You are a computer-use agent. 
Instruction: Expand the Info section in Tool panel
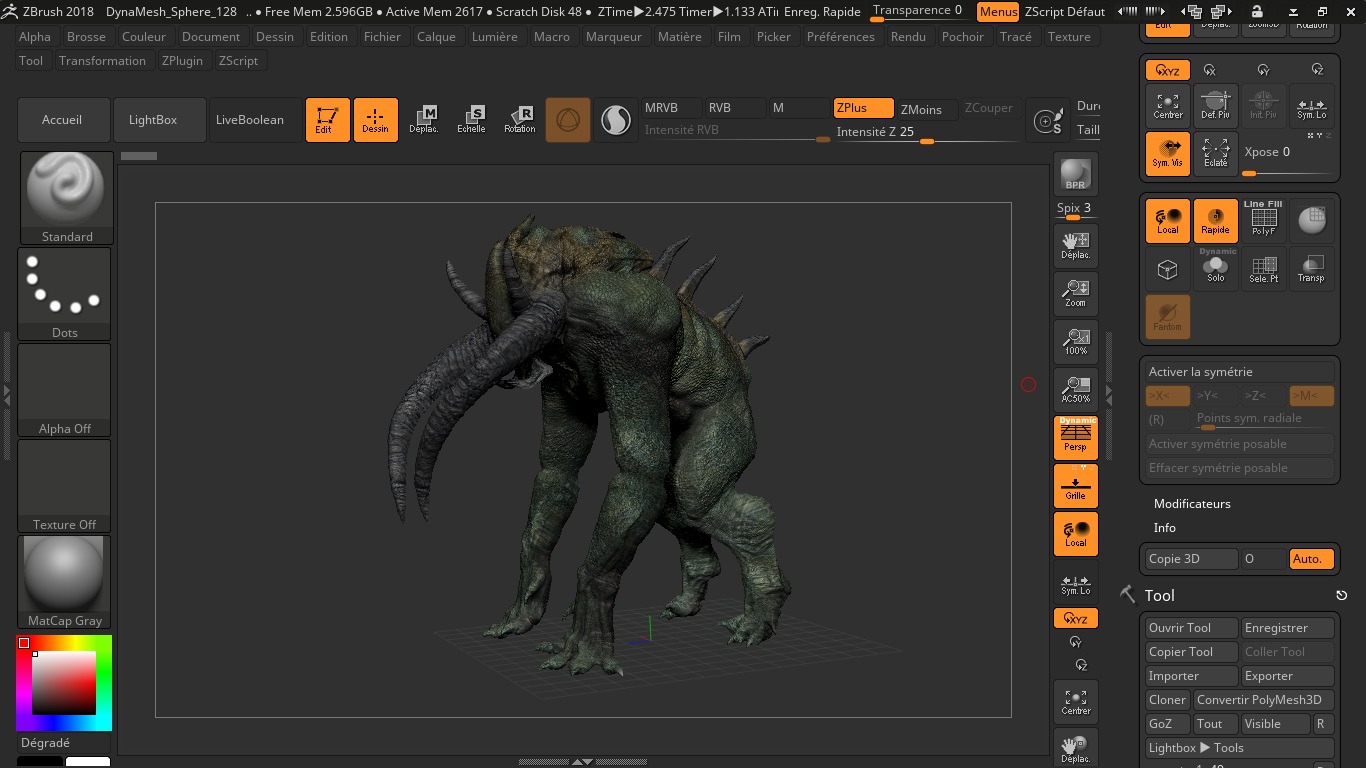(x=1164, y=527)
